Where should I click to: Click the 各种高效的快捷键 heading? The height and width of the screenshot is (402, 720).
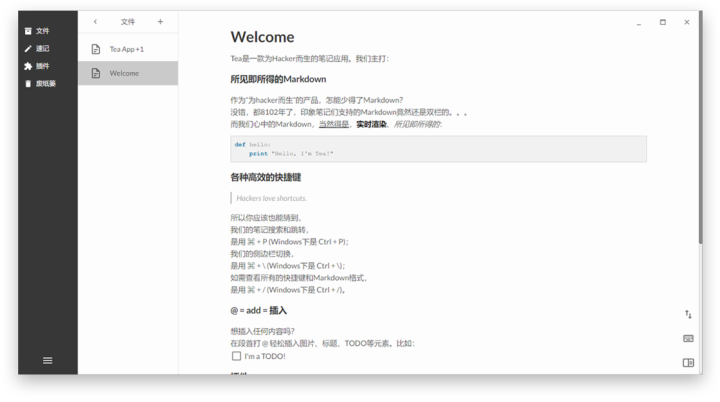[265, 177]
